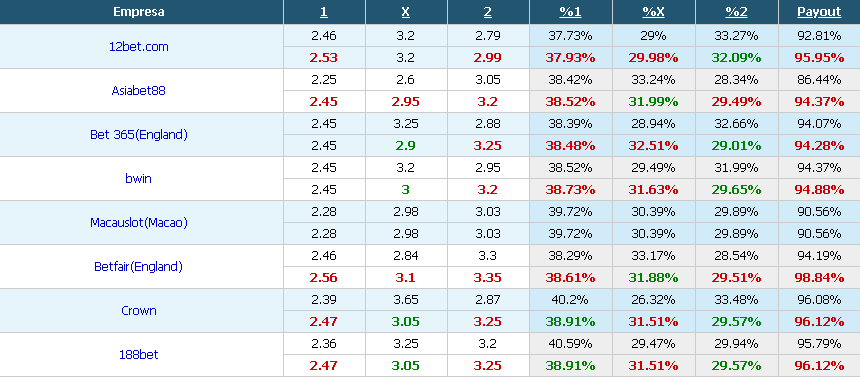860x377 pixels.
Task: Sort by the %X column header
Action: click(653, 12)
